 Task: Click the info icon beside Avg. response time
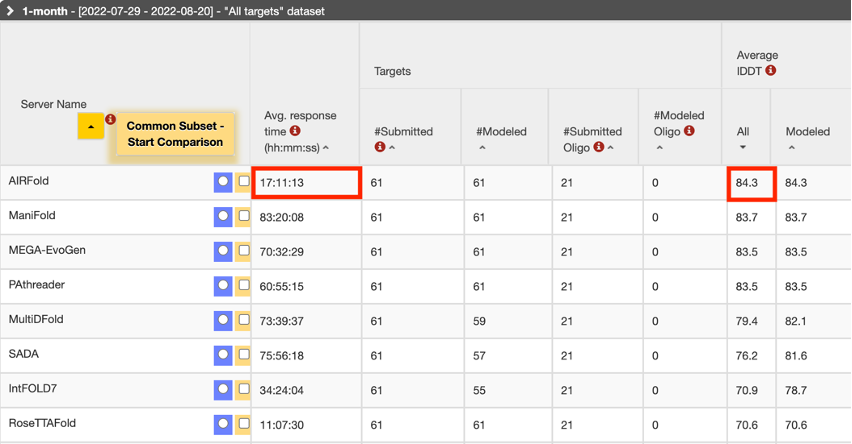[296, 131]
